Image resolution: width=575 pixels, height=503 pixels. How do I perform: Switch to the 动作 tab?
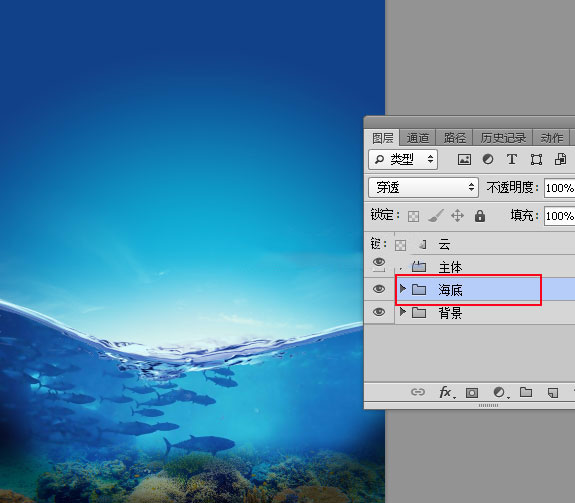pos(551,138)
